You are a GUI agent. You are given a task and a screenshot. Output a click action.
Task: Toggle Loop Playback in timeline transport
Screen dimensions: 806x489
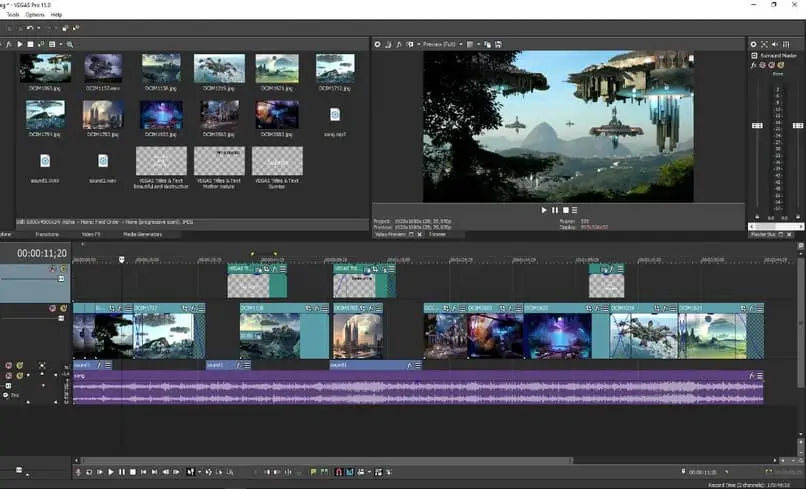click(x=89, y=472)
